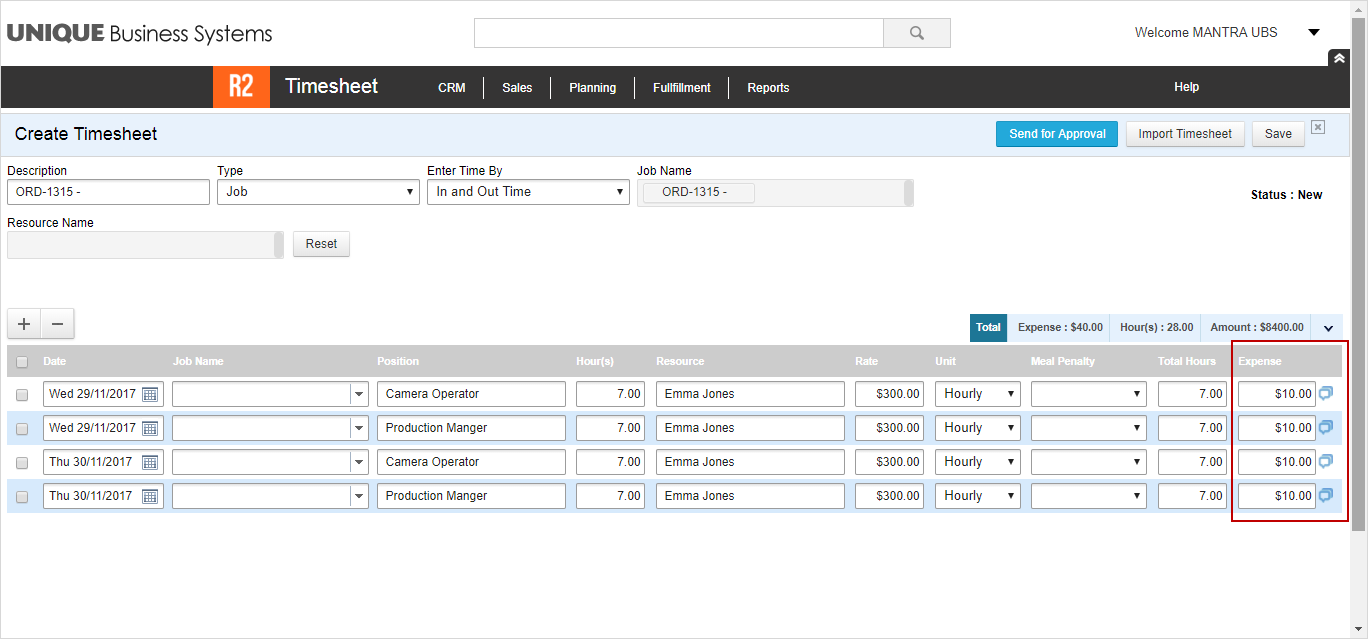
Task: Open calendar picker in last timesheet row
Action: (x=150, y=496)
